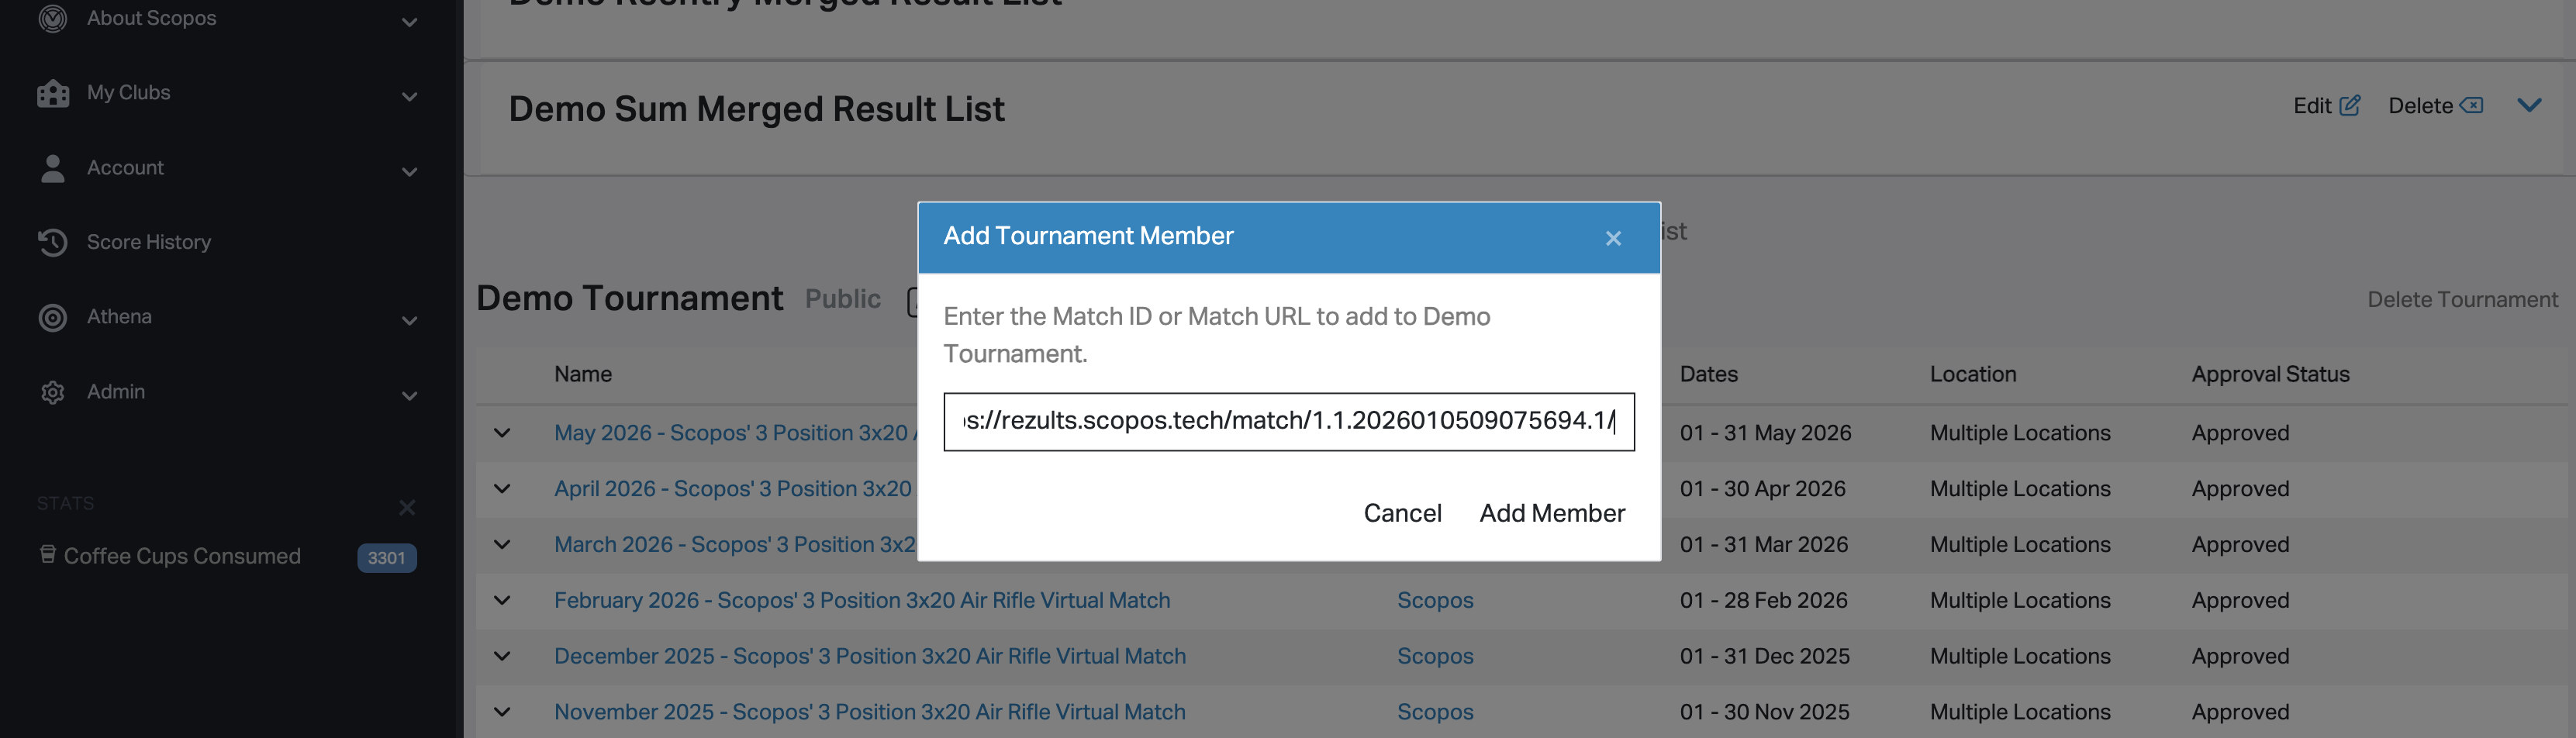This screenshot has width=2576, height=738.
Task: Click the Edit result list button
Action: 2326,105
